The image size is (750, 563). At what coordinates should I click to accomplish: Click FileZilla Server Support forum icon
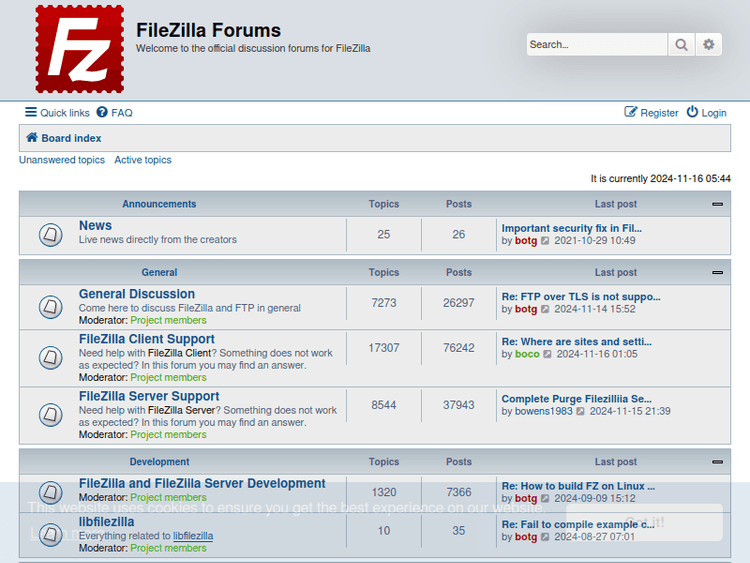[x=51, y=414]
